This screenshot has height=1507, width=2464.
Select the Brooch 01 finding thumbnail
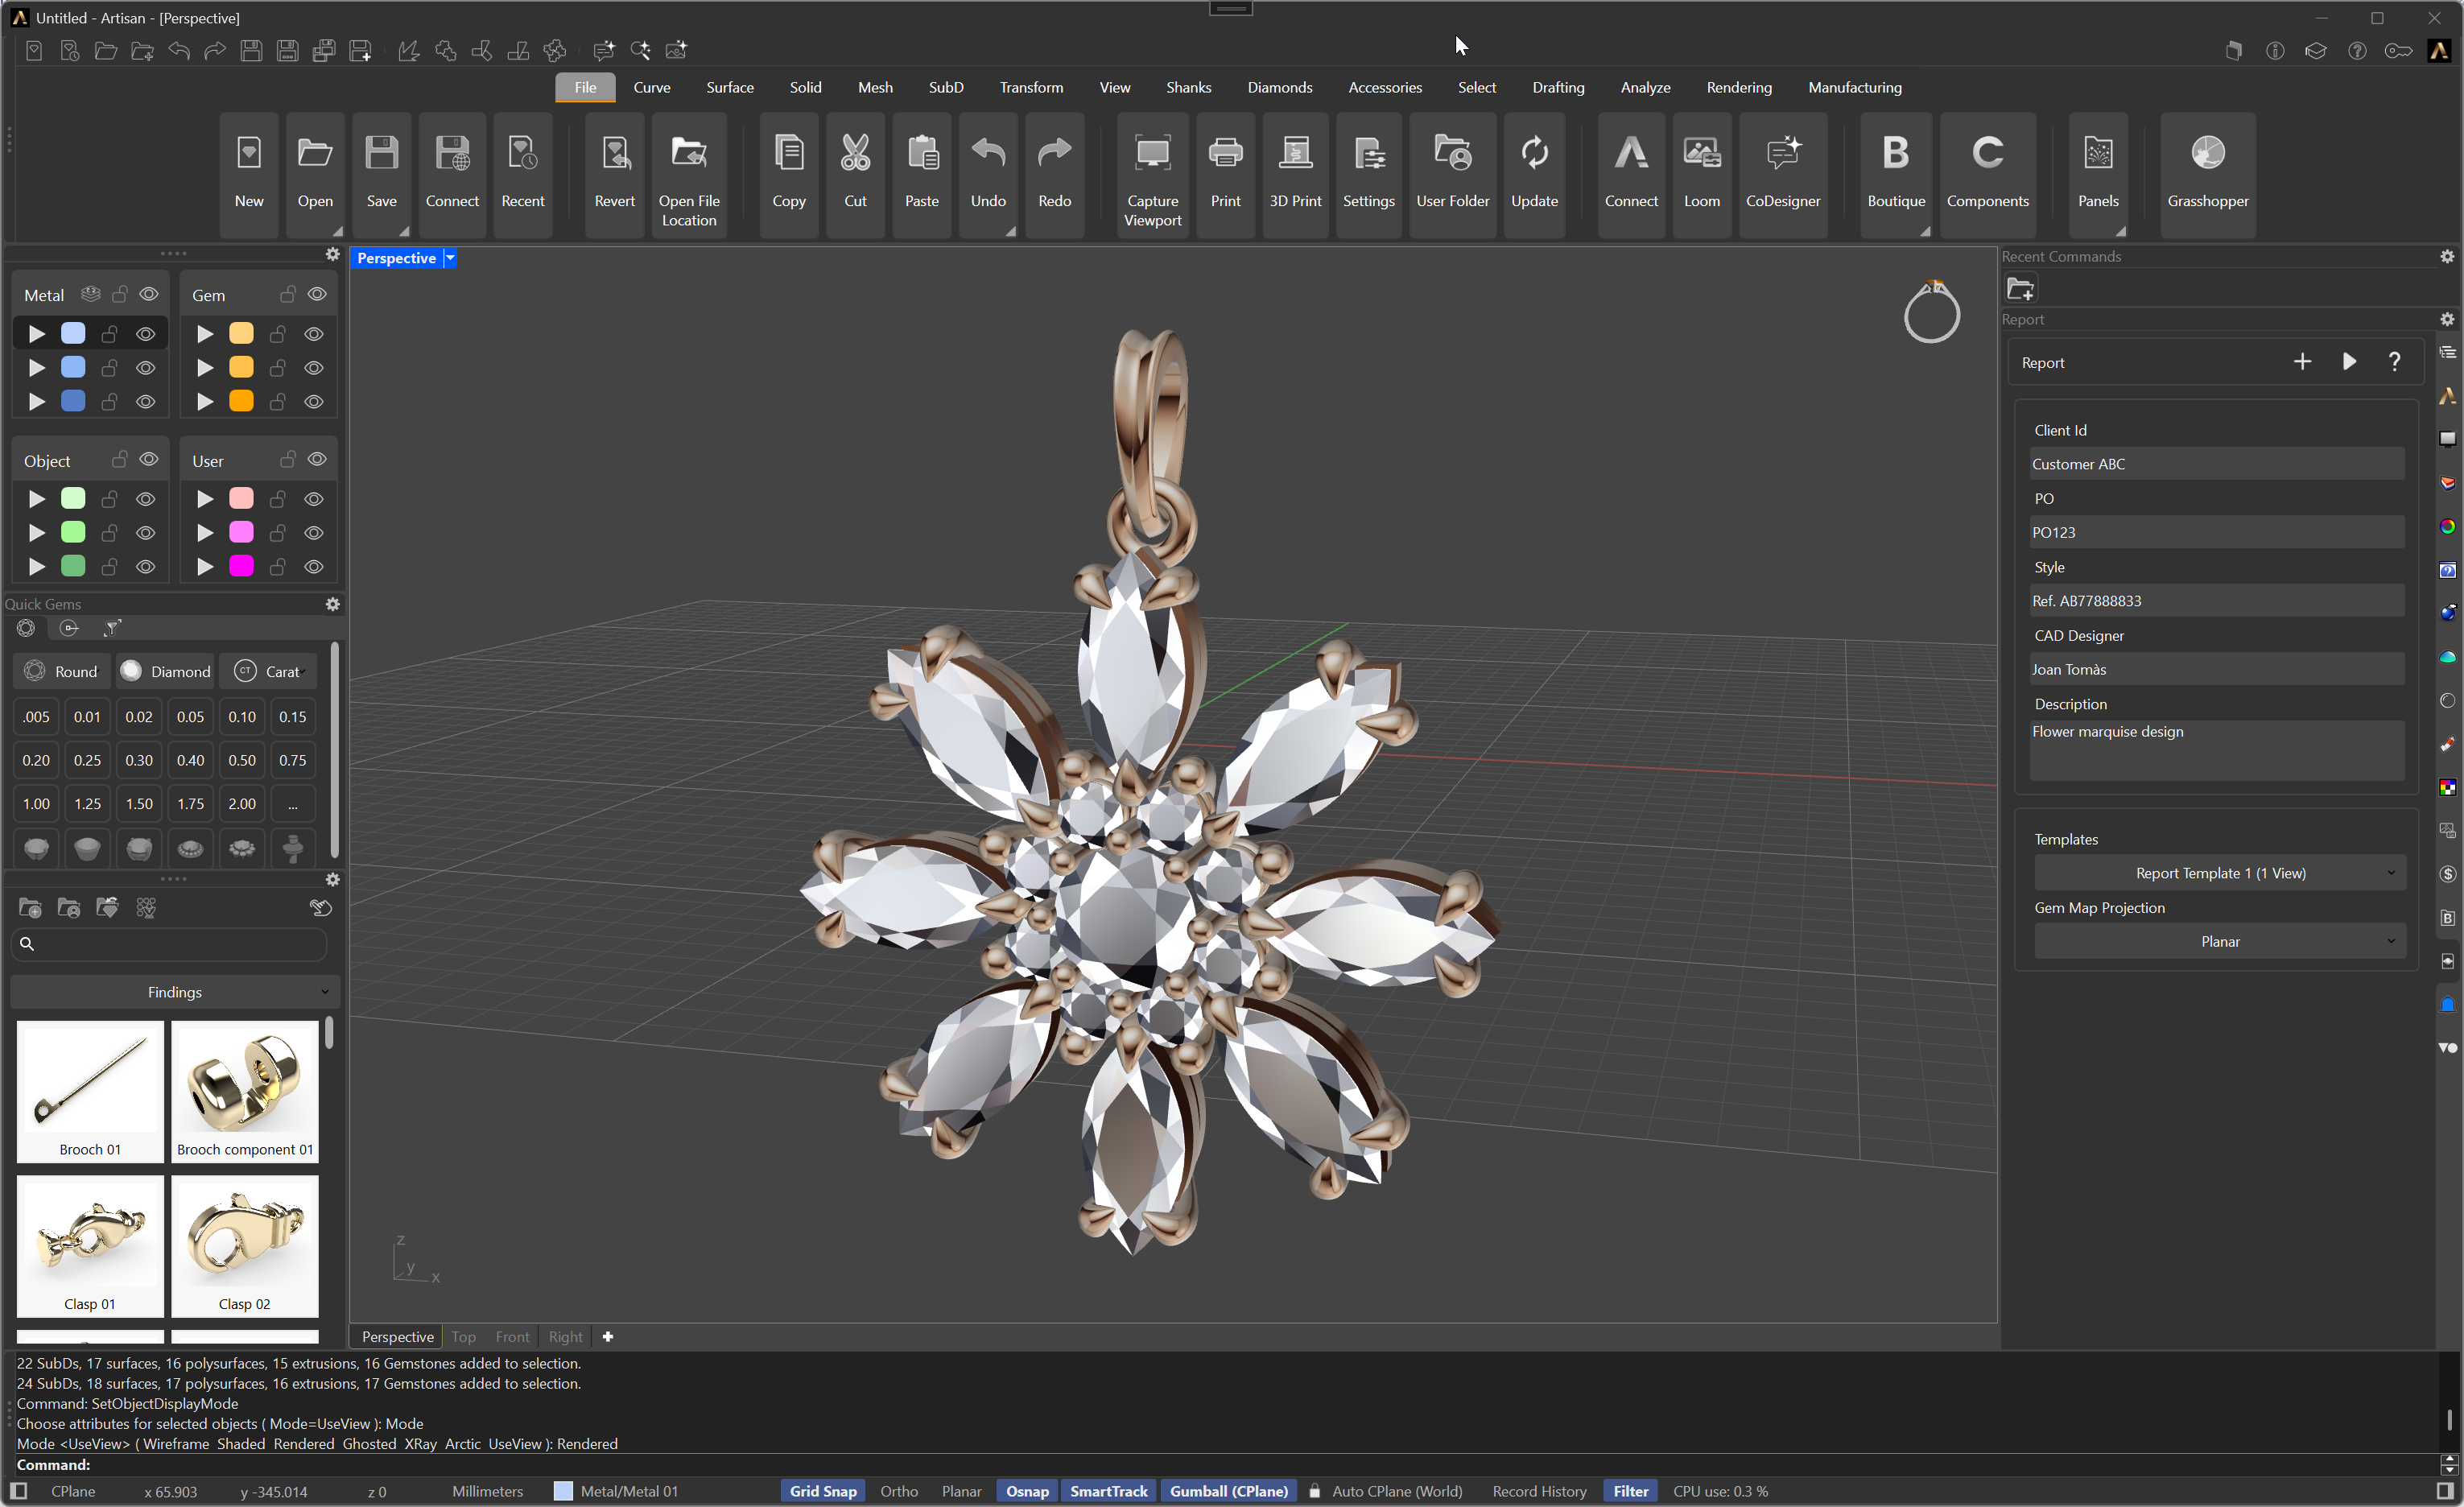click(x=90, y=1091)
